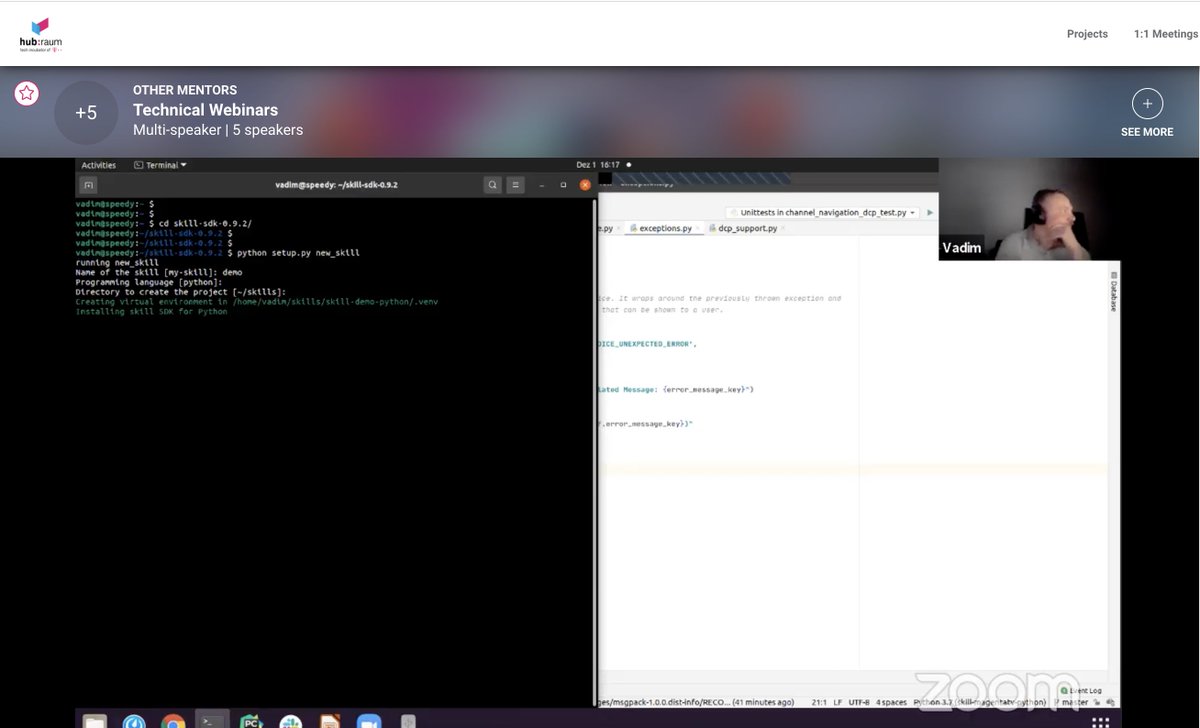Switch to PyCharm from the dock

(x=251, y=721)
